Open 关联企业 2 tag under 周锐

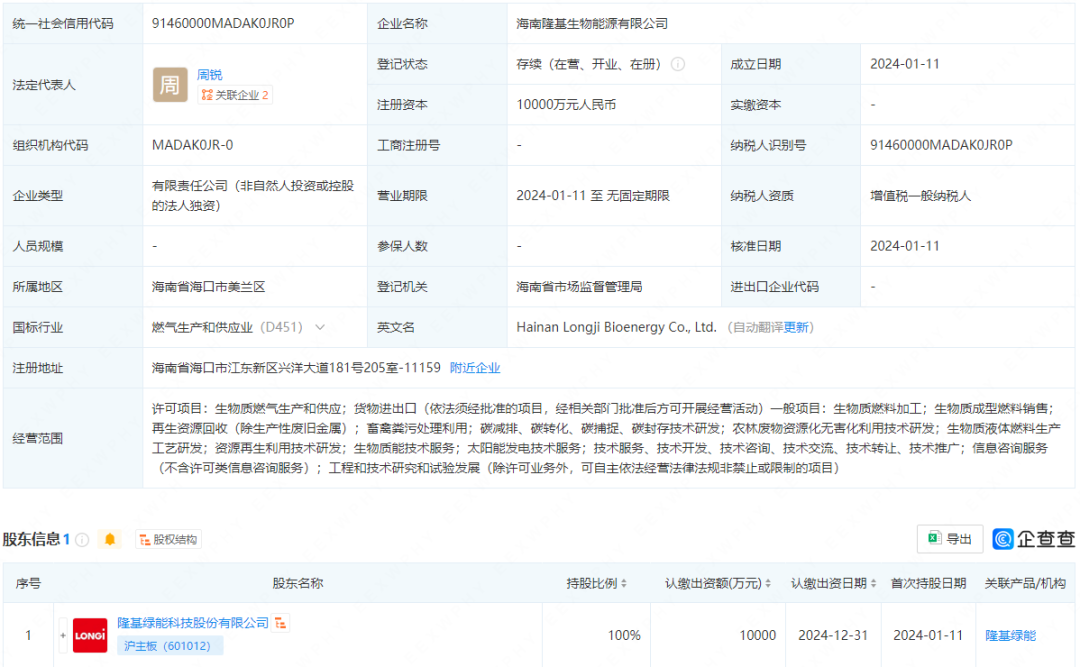[236, 95]
